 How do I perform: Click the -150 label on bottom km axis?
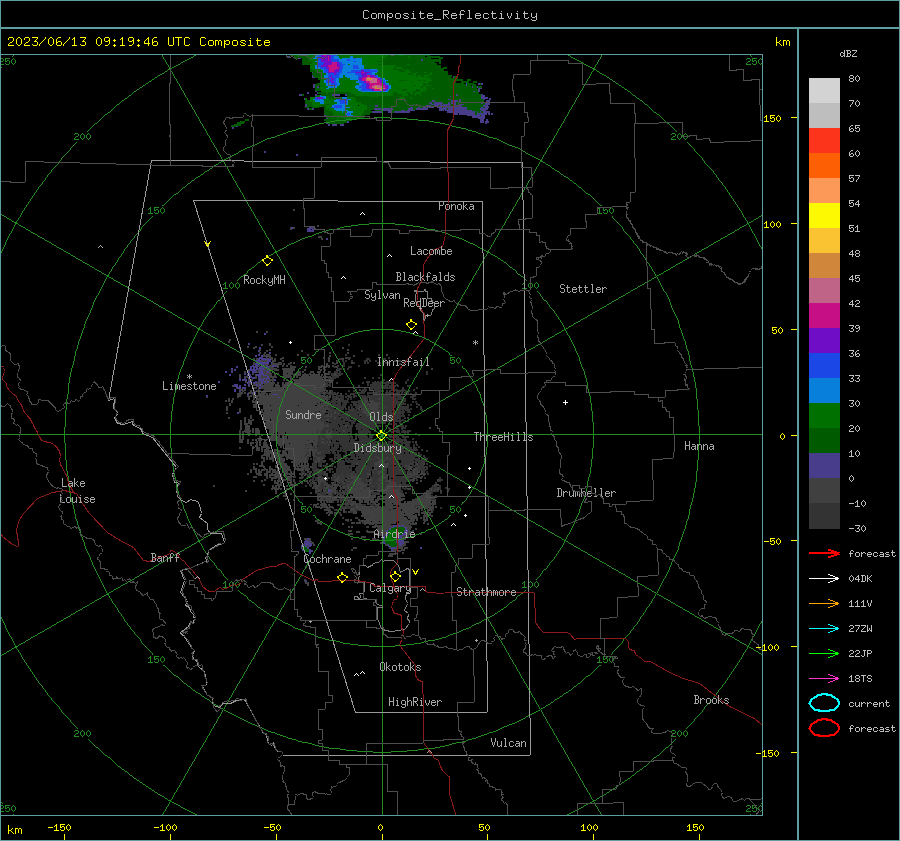click(59, 828)
